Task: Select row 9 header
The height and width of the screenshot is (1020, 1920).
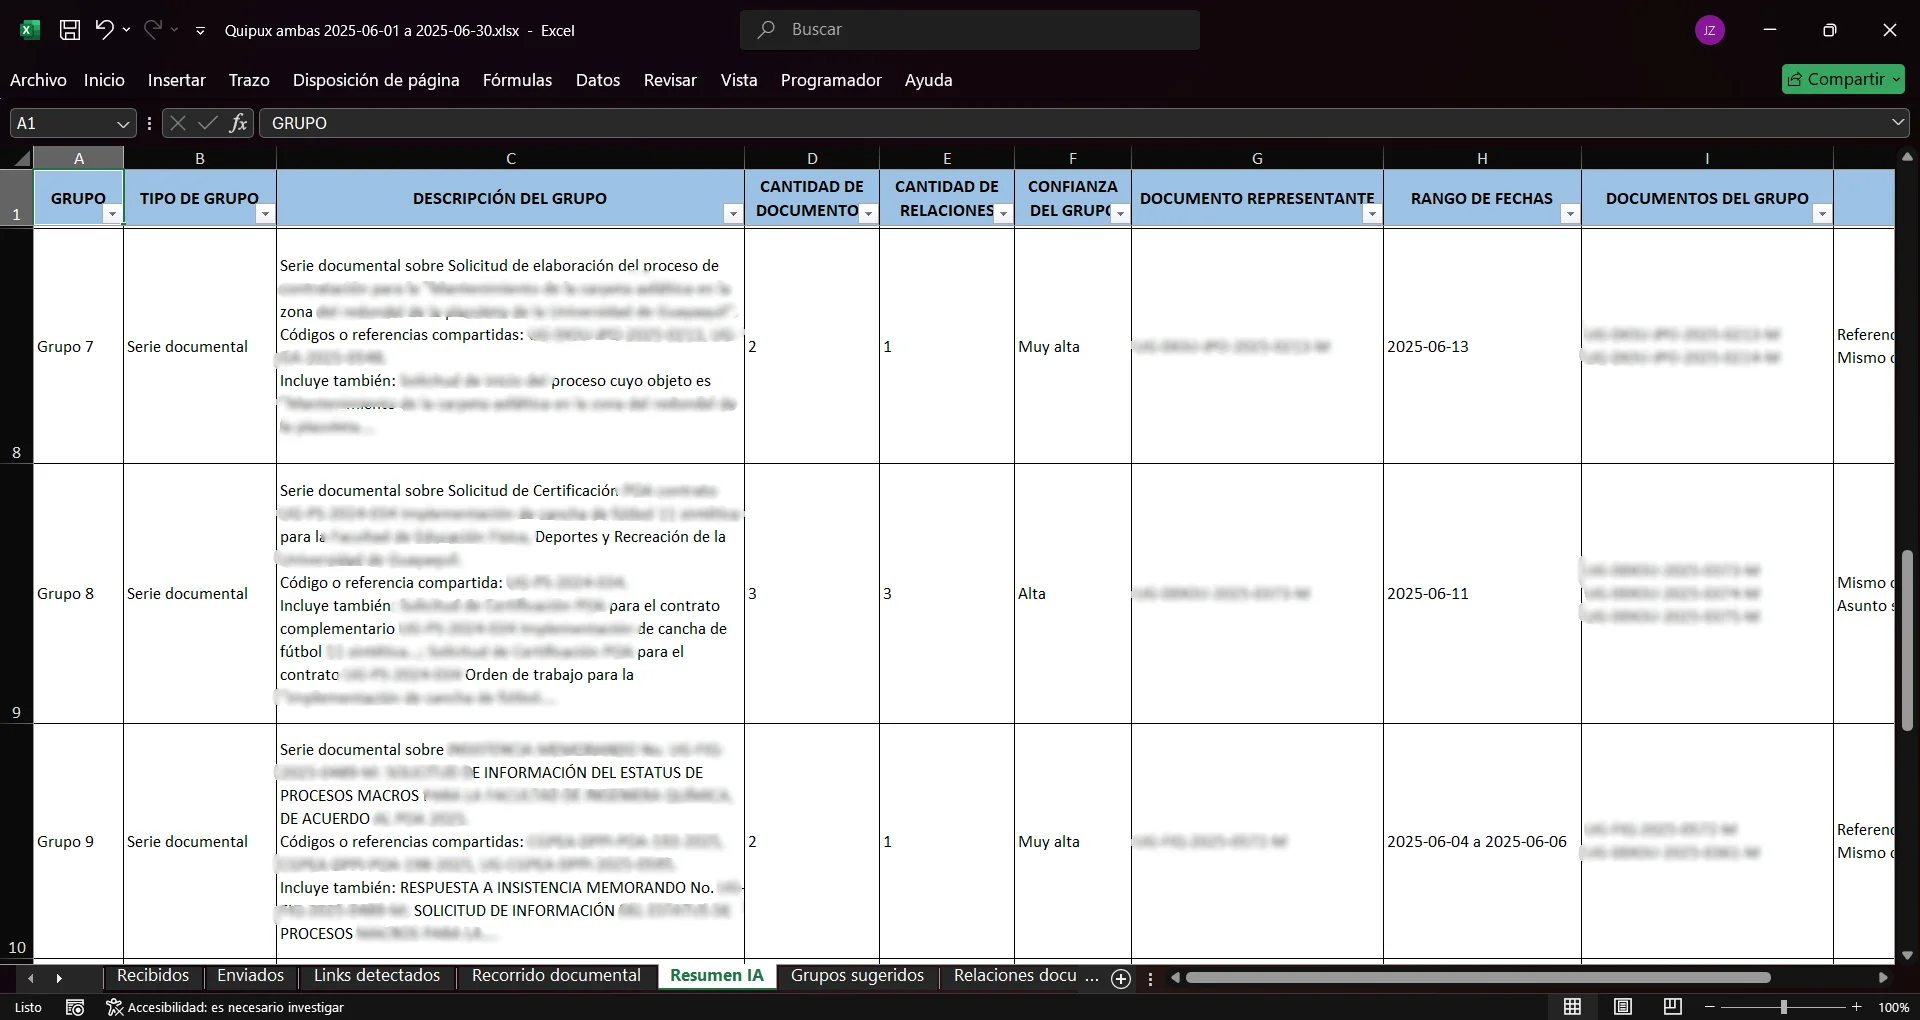Action: coord(16,593)
